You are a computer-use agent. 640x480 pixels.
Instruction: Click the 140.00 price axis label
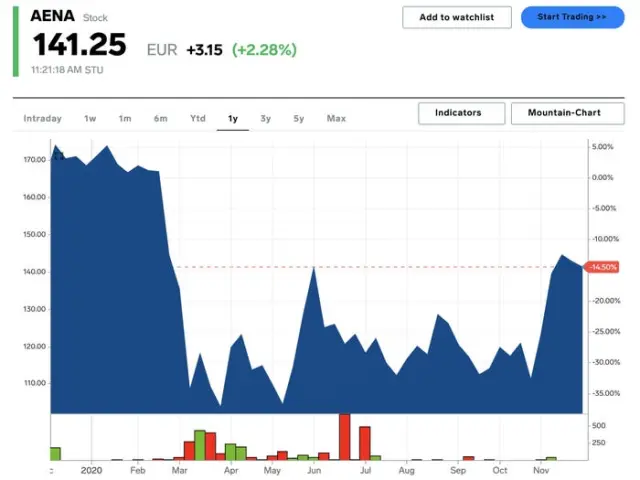[x=34, y=272]
